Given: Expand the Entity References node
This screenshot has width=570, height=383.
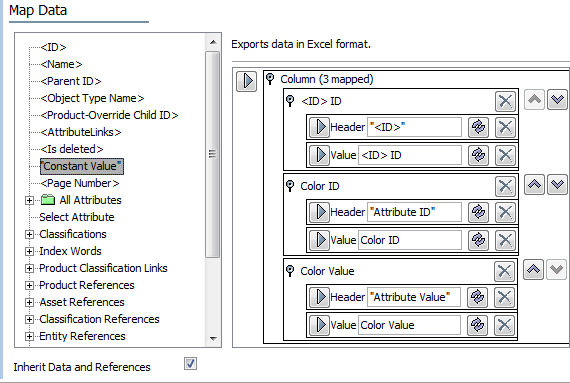Looking at the screenshot, I should pyautogui.click(x=29, y=336).
